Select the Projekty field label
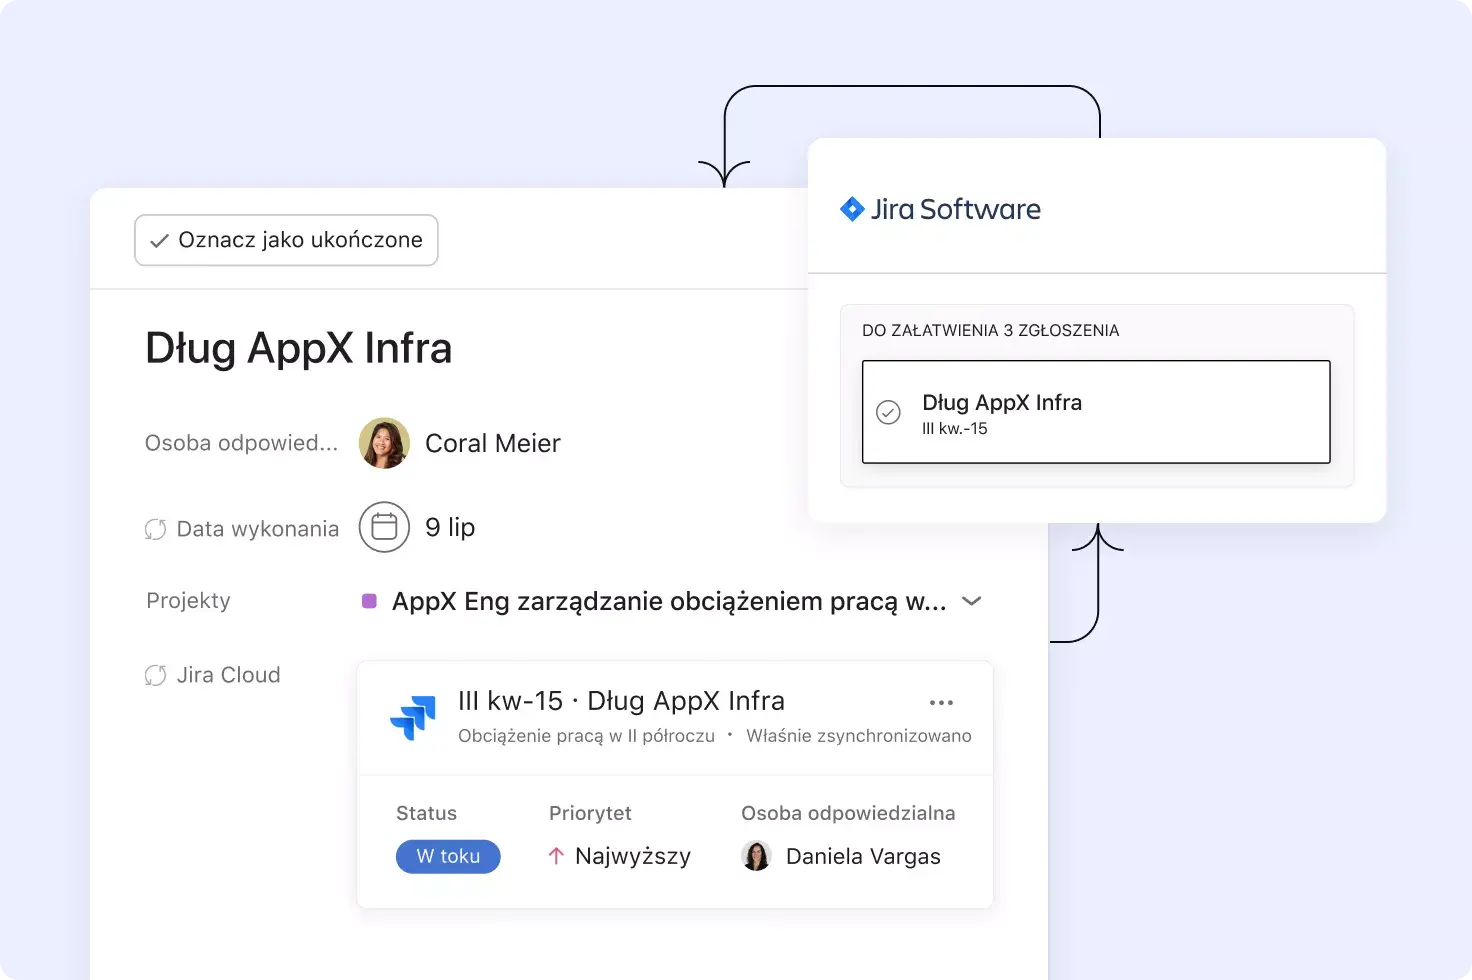 tap(188, 600)
